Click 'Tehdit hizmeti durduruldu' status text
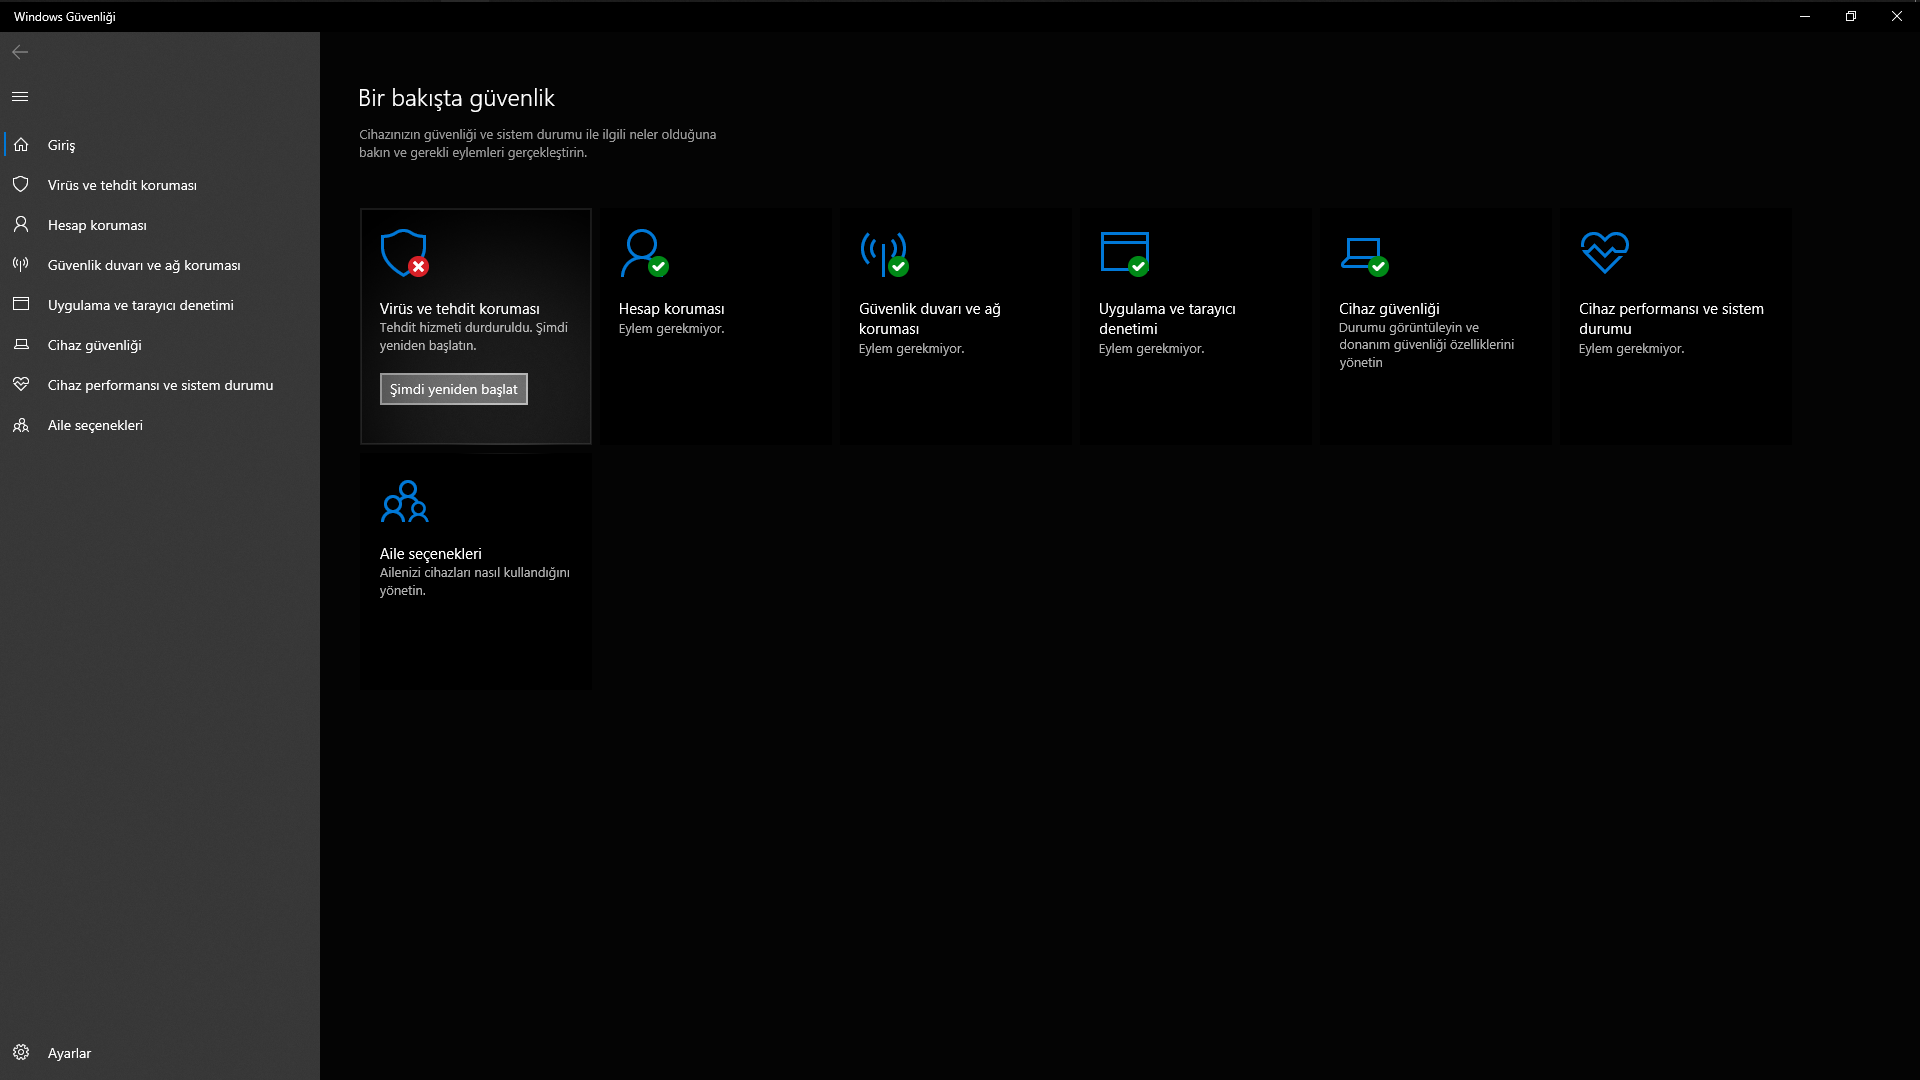Screen dimensions: 1920x1080 [473, 336]
